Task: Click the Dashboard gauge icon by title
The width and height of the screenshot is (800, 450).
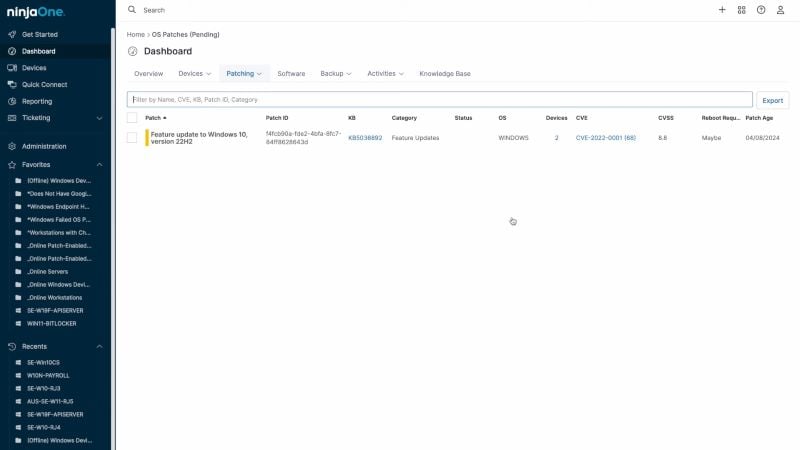Action: coord(133,51)
